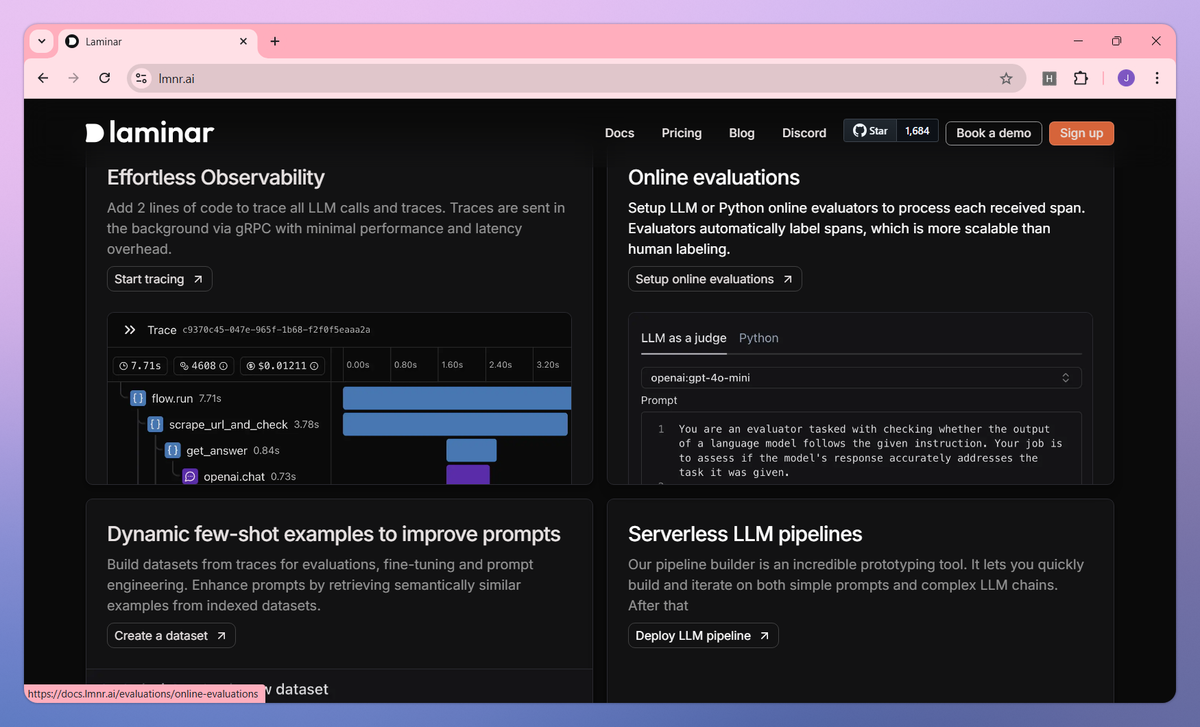
Task: Click the GitHub Star button
Action: 869,131
